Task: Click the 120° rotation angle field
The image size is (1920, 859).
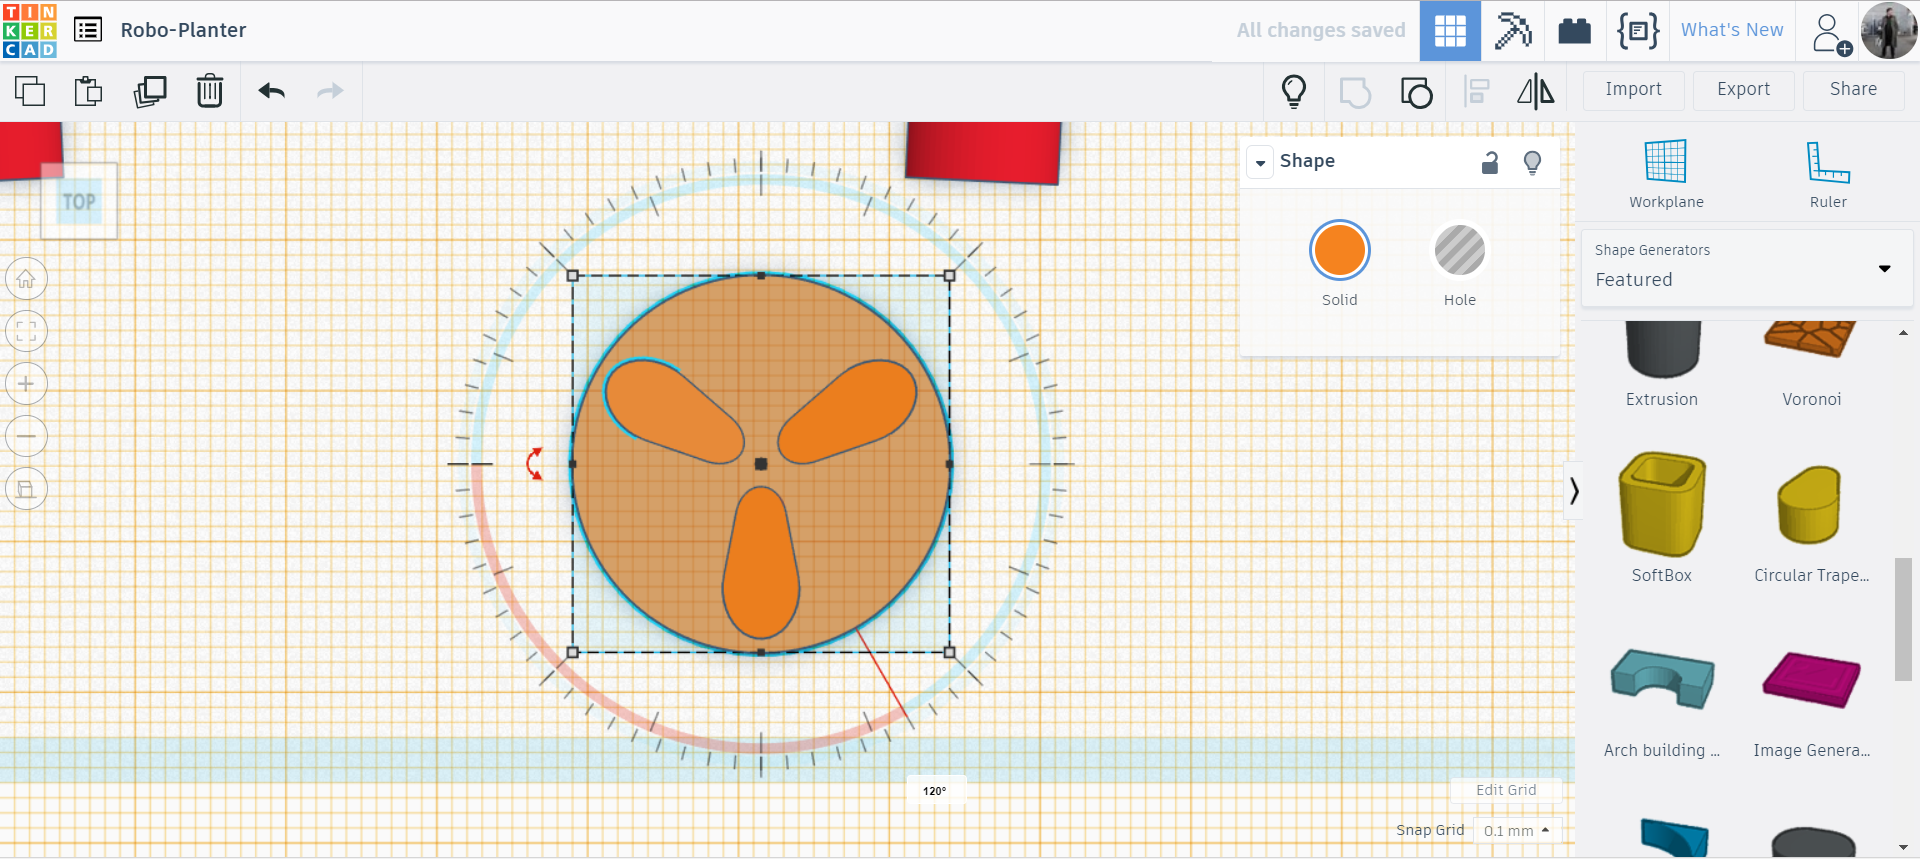Action: (x=935, y=791)
